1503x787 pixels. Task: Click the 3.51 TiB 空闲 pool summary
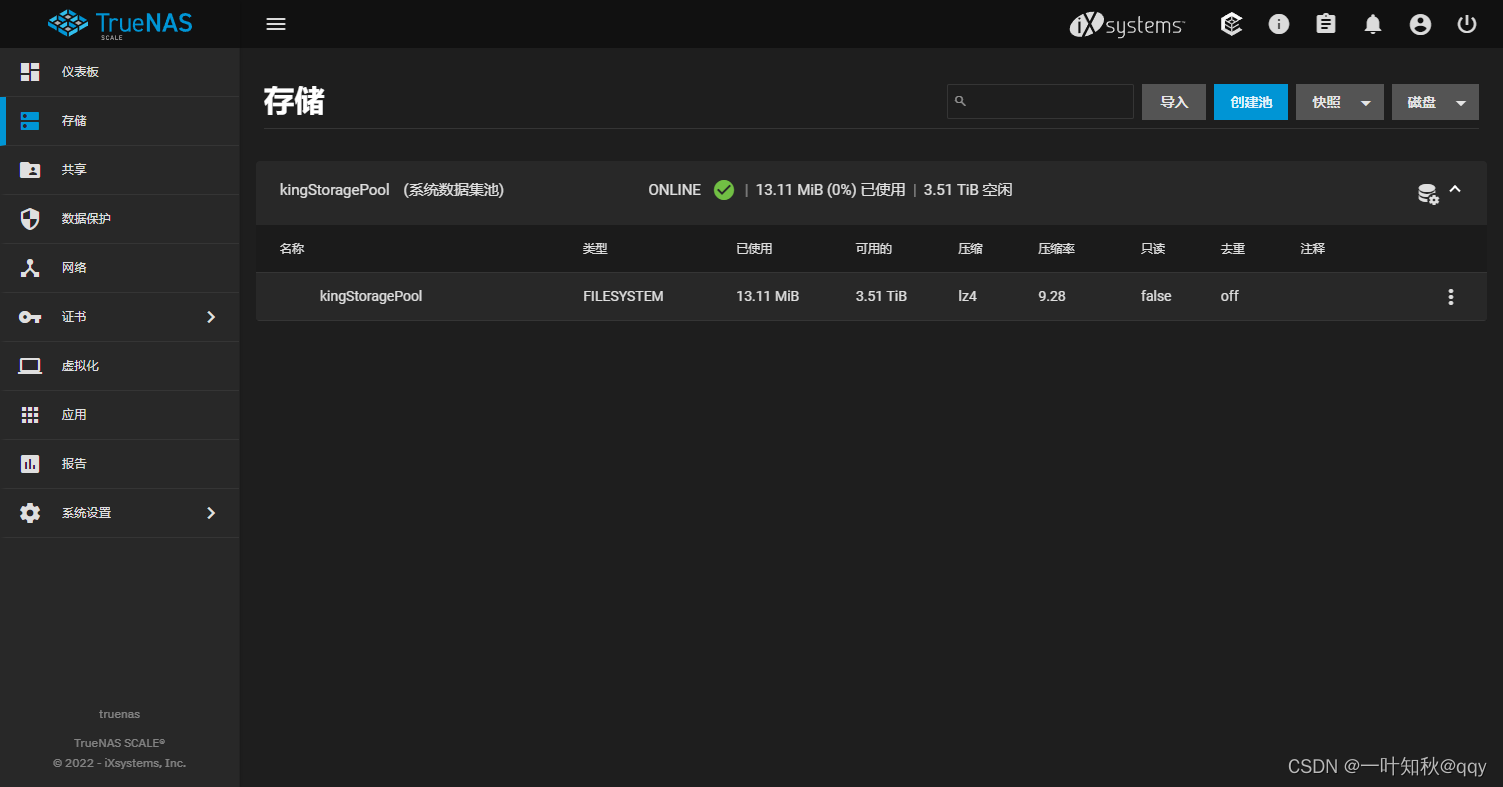(x=968, y=190)
